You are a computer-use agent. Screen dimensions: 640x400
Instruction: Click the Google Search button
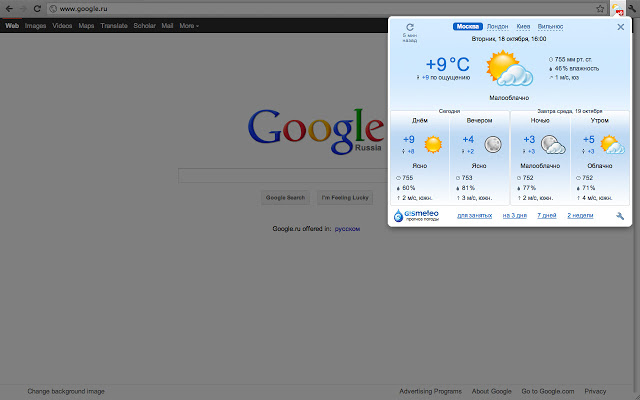click(x=285, y=198)
